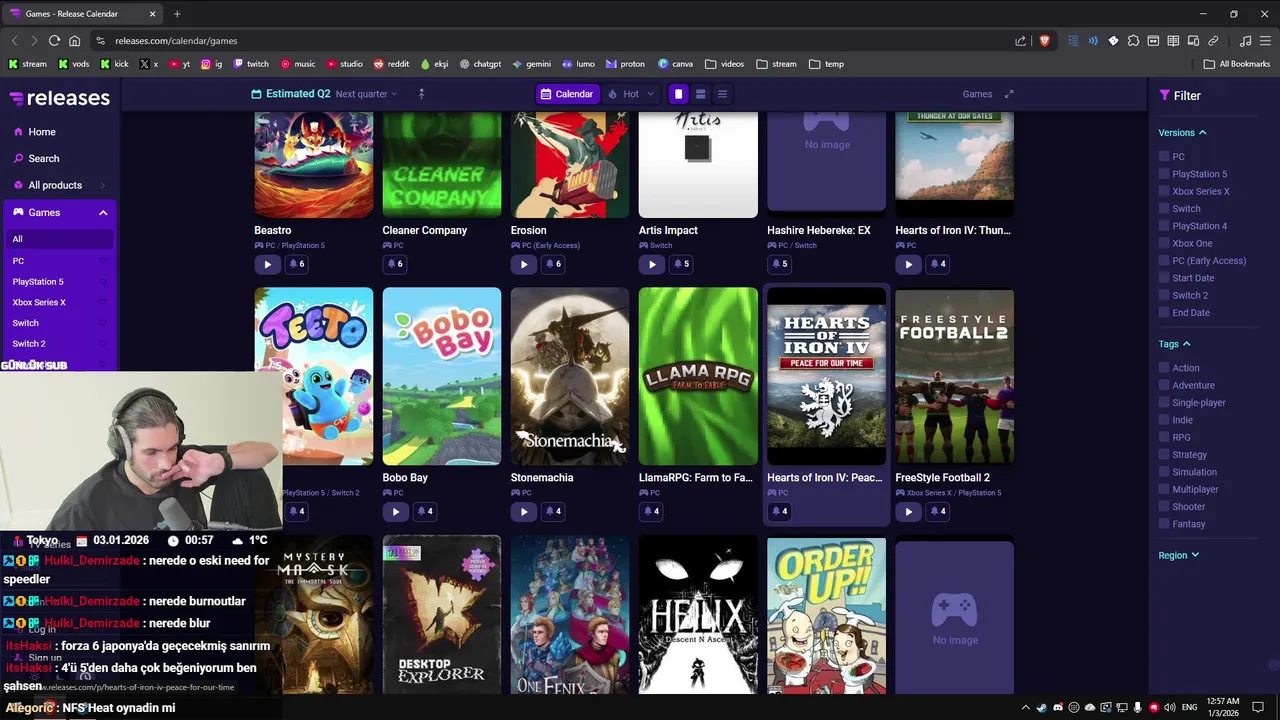This screenshot has width=1280, height=720.
Task: Play the Erosion trailer
Action: [x=523, y=264]
